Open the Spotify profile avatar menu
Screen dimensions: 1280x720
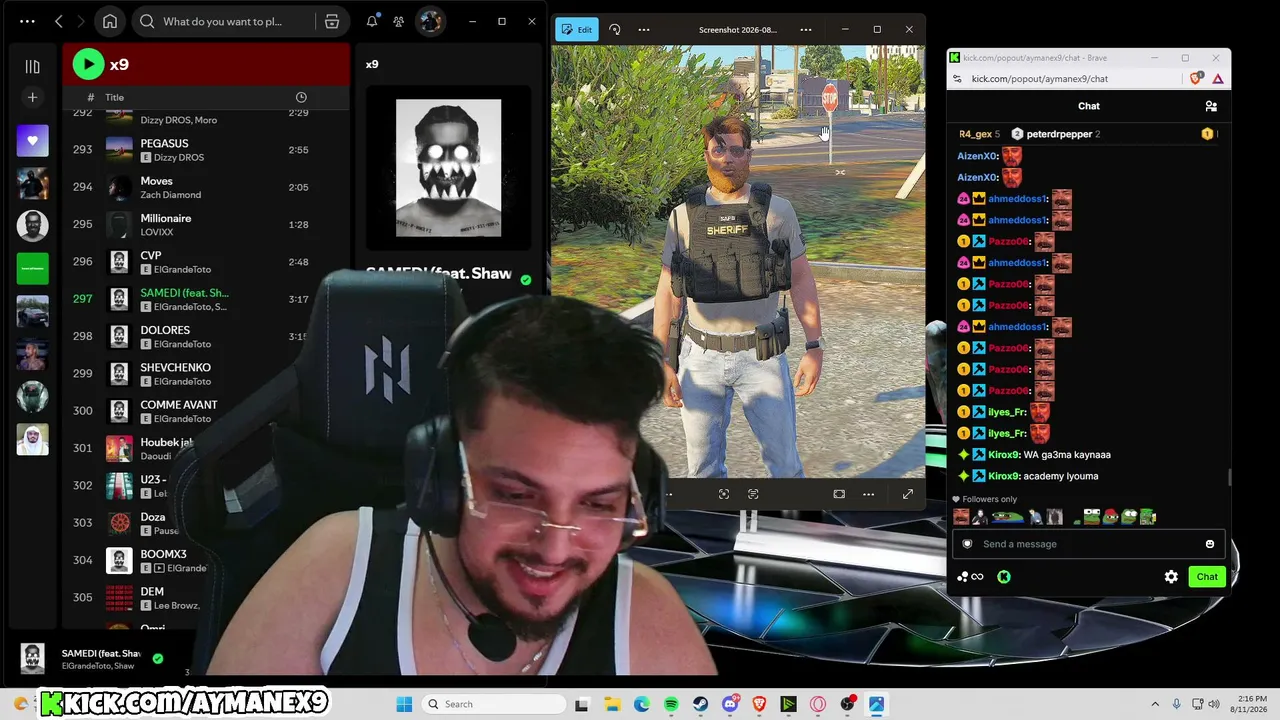430,21
